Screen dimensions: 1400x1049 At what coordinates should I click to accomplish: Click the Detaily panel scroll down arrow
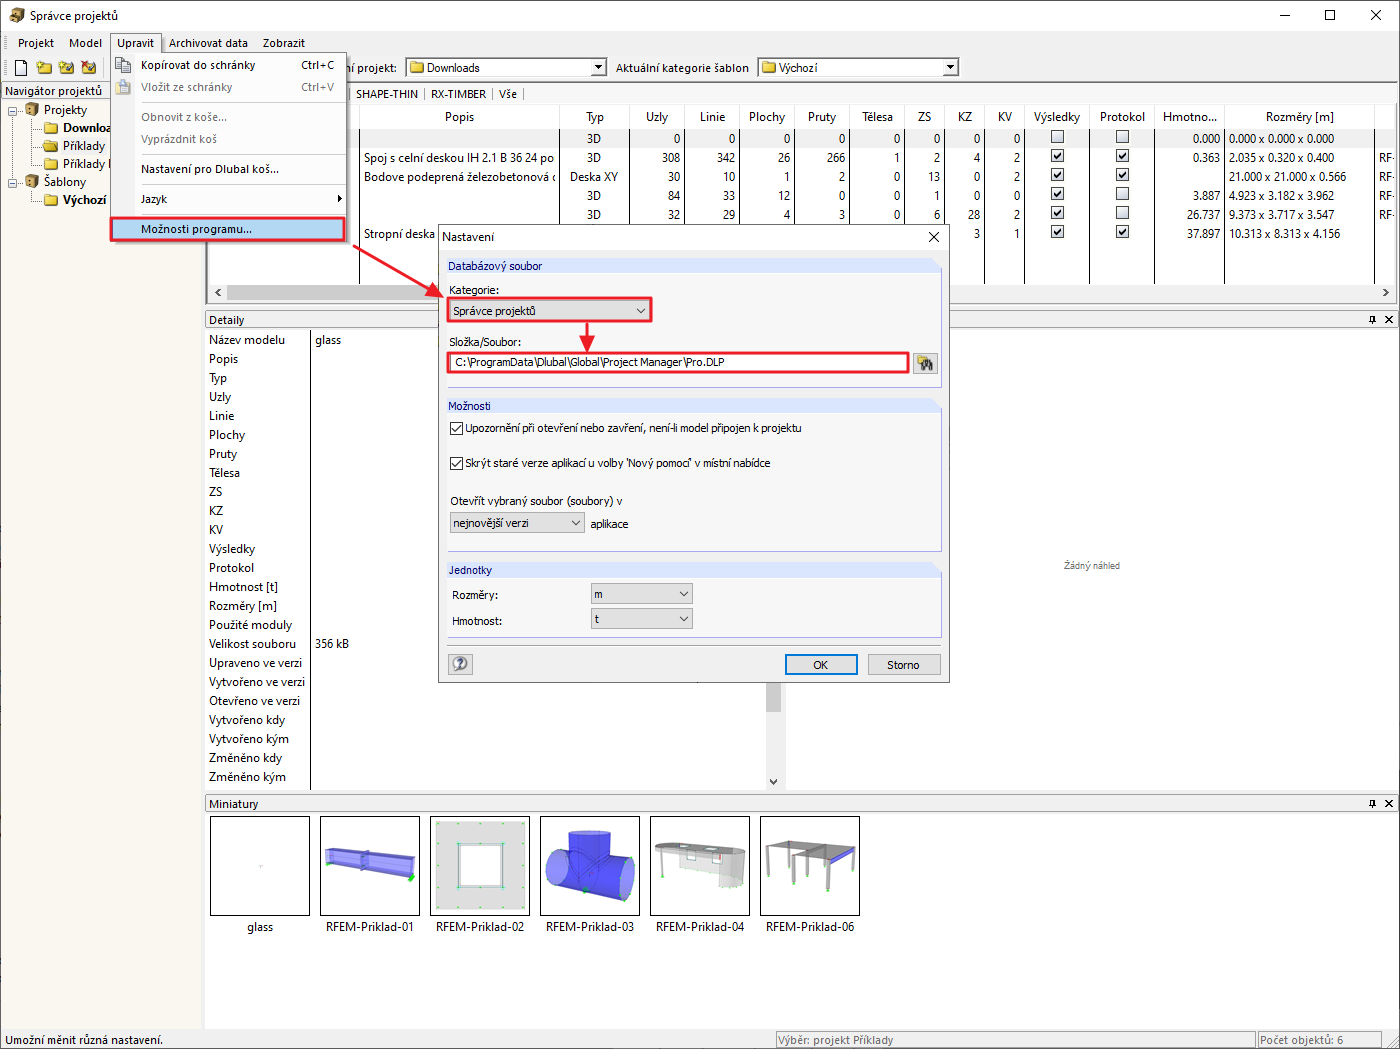[773, 782]
